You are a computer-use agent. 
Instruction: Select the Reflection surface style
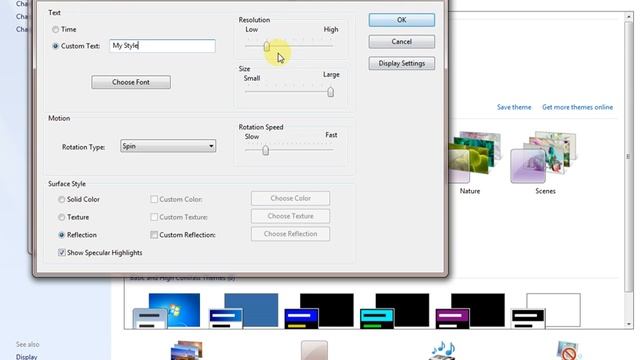point(61,235)
